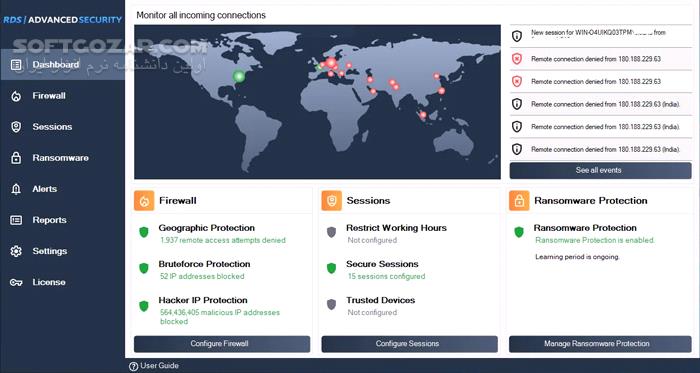Click the green shield beside Ransomware Protection status

519,232
